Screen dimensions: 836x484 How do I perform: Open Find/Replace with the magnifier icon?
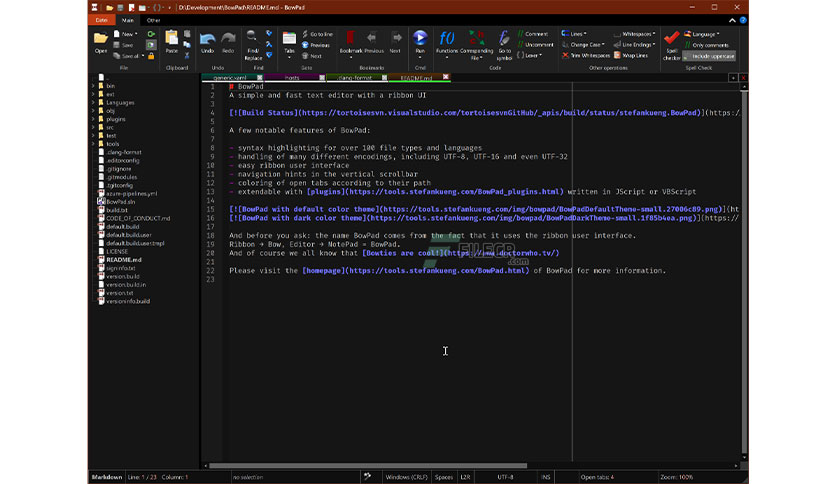(x=252, y=36)
